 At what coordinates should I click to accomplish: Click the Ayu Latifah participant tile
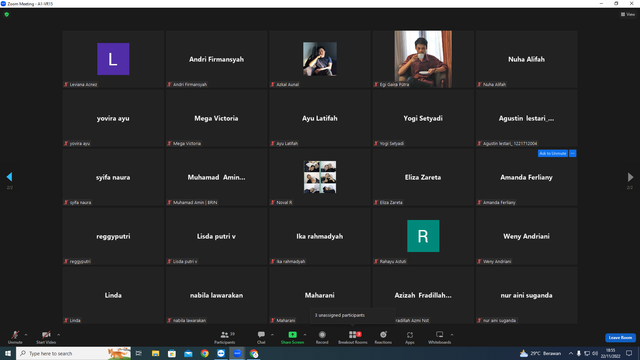(320, 118)
